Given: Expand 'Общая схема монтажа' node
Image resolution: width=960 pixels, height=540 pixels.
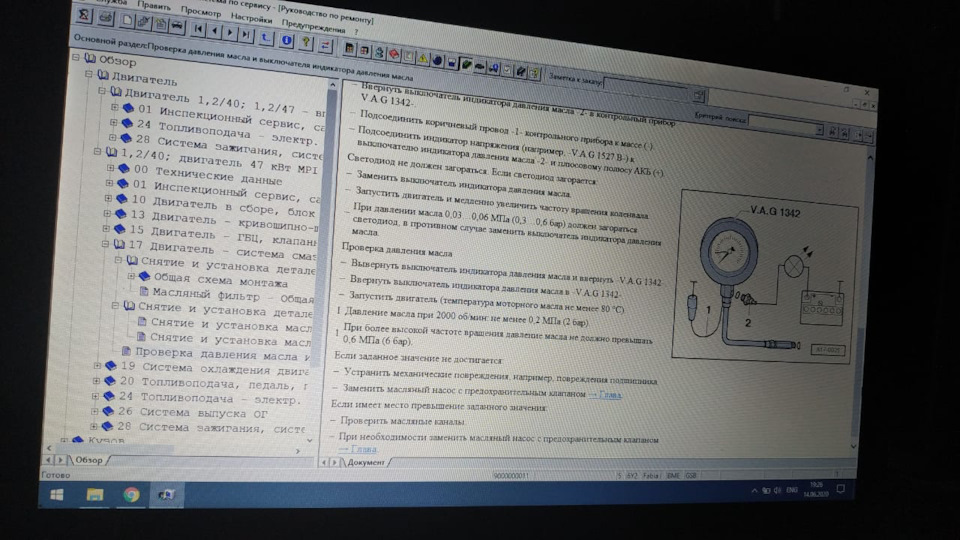Looking at the screenshot, I should click(131, 276).
